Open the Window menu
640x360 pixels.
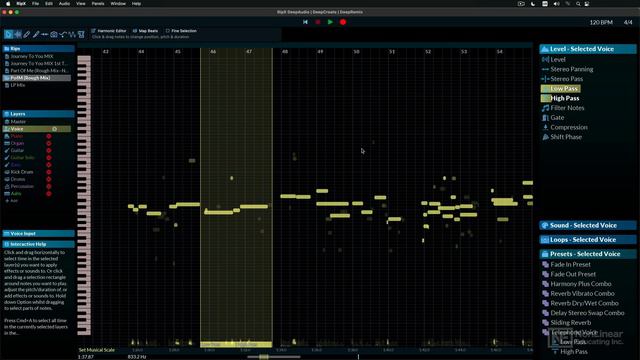[118, 4]
